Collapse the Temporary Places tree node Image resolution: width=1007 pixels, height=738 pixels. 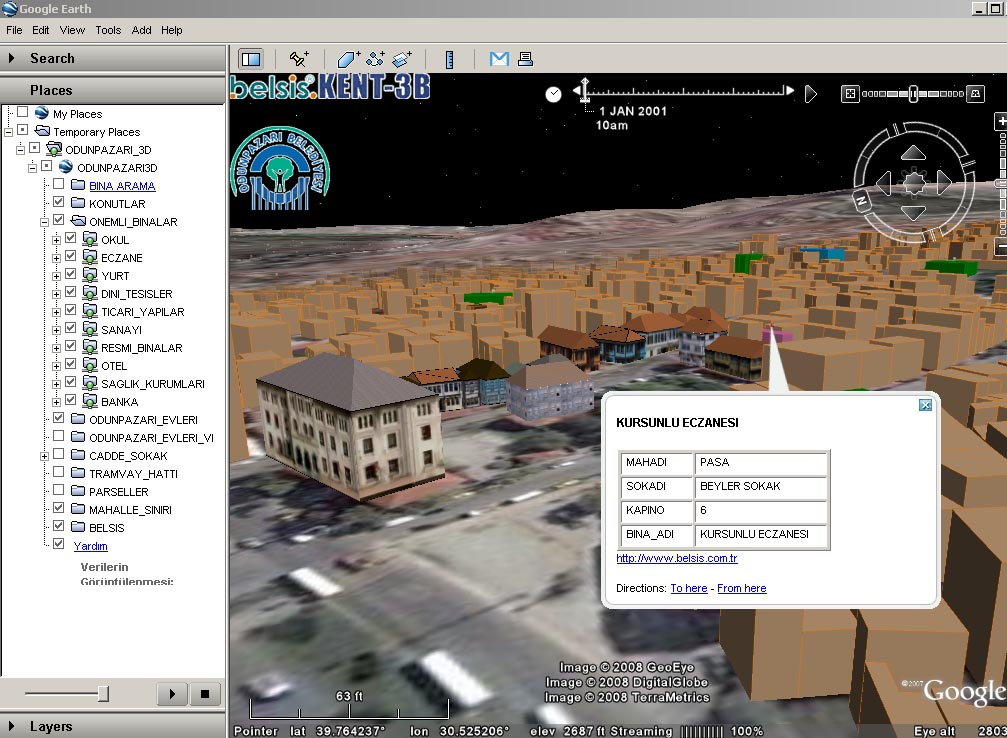pyautogui.click(x=8, y=132)
